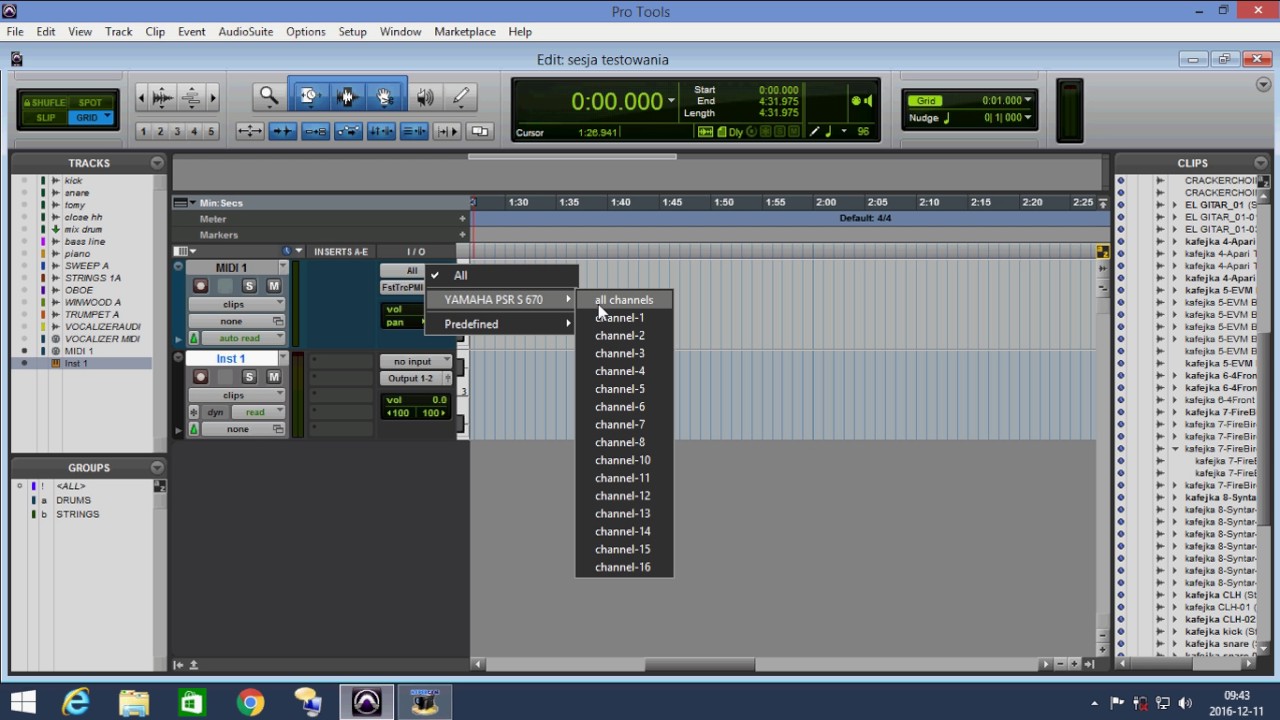The image size is (1280, 720).
Task: Mute the MIDI 1 track
Action: click(x=273, y=286)
